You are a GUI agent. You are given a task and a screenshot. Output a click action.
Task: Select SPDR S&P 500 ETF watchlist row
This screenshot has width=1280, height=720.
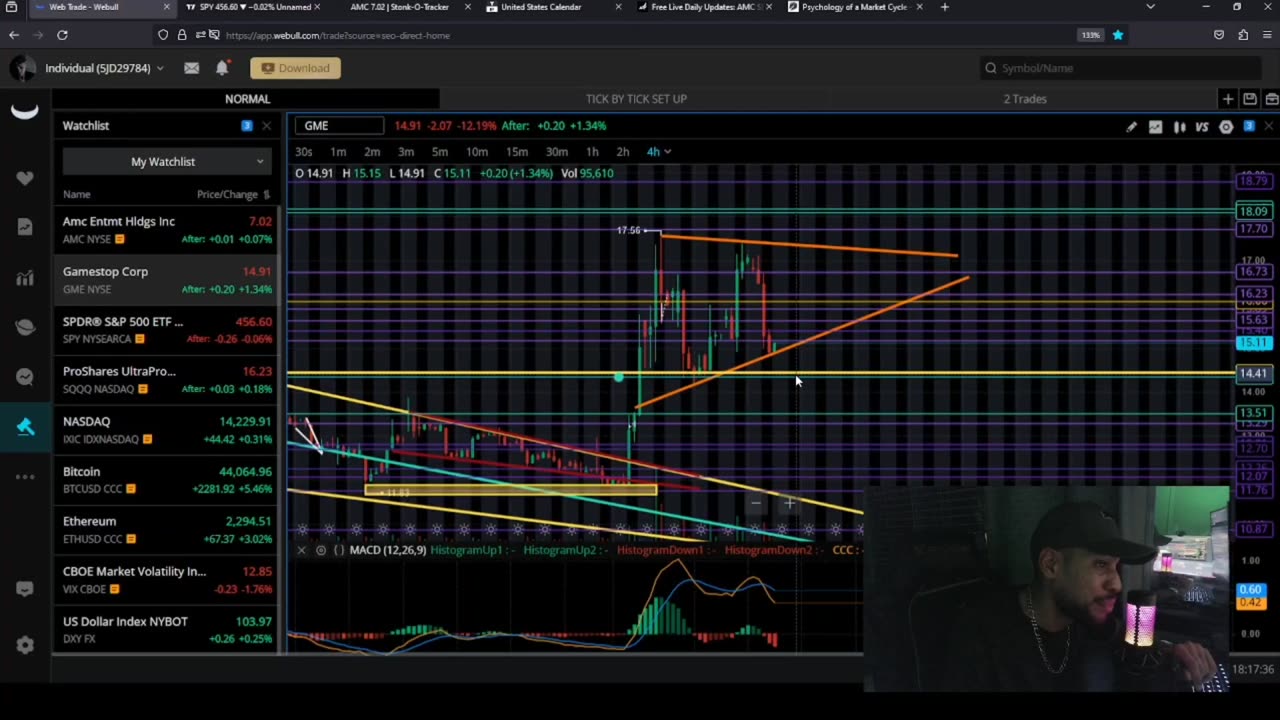(x=166, y=330)
